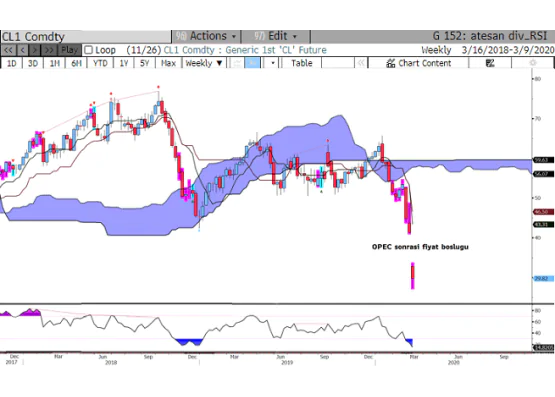Open the Actions dropdown menu
This screenshot has height=397, width=555.
[206, 36]
